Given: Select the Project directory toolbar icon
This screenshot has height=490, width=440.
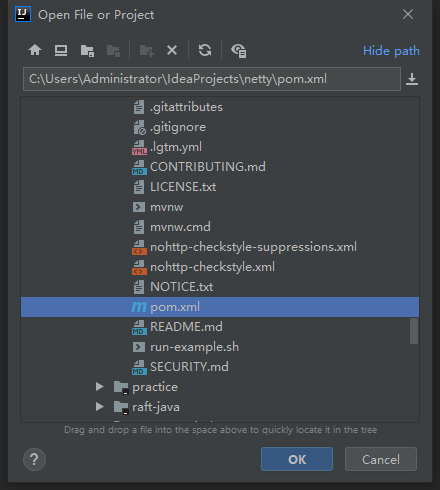Looking at the screenshot, I should 87,51.
